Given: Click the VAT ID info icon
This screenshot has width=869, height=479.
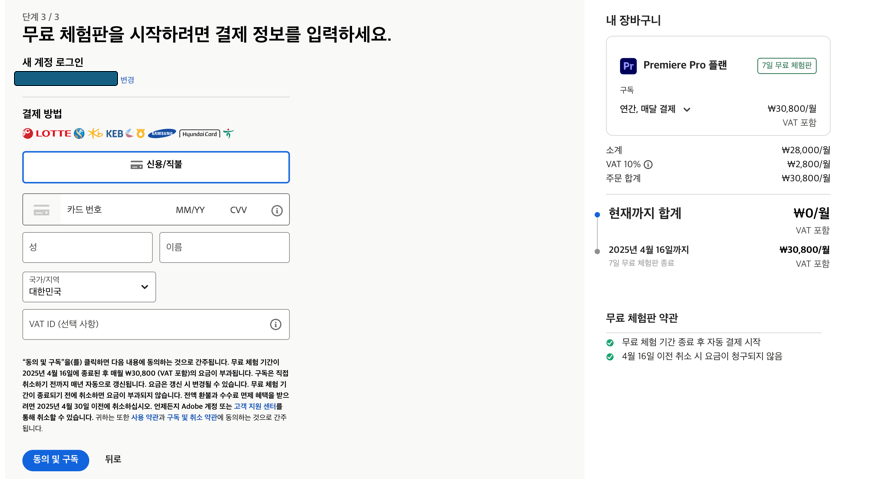Looking at the screenshot, I should (x=275, y=324).
